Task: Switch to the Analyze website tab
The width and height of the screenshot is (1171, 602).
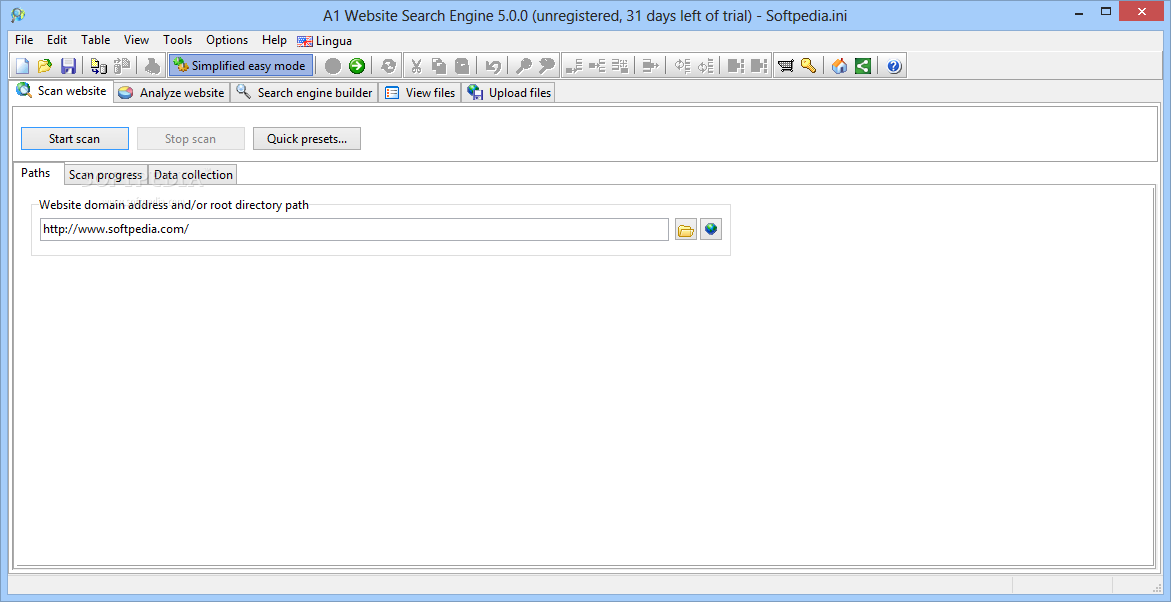Action: 172,93
